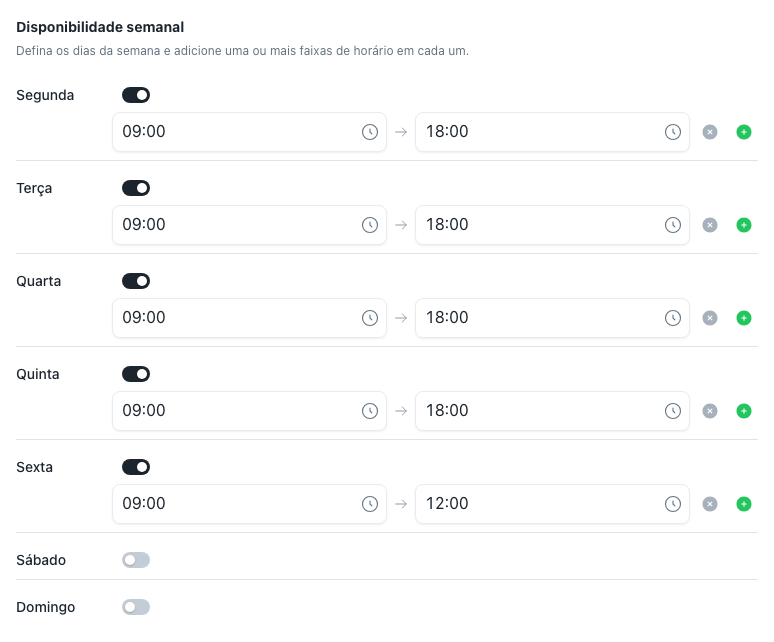Open Terça end time clock picker
The image size is (774, 642).
coord(673,225)
